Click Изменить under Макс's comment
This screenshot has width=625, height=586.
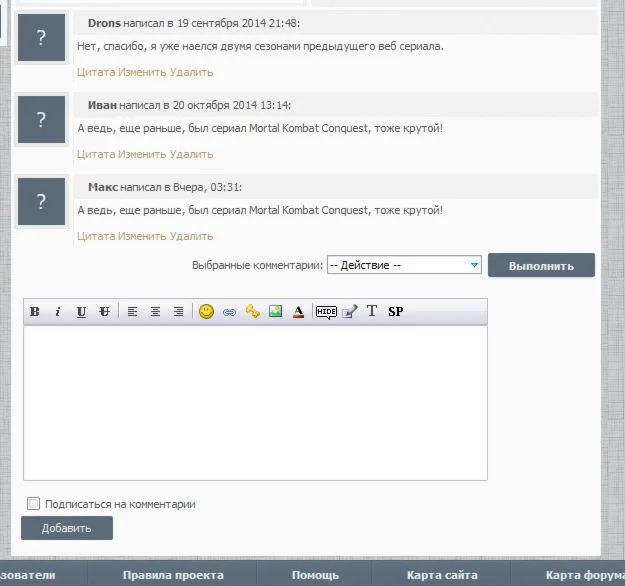(142, 236)
